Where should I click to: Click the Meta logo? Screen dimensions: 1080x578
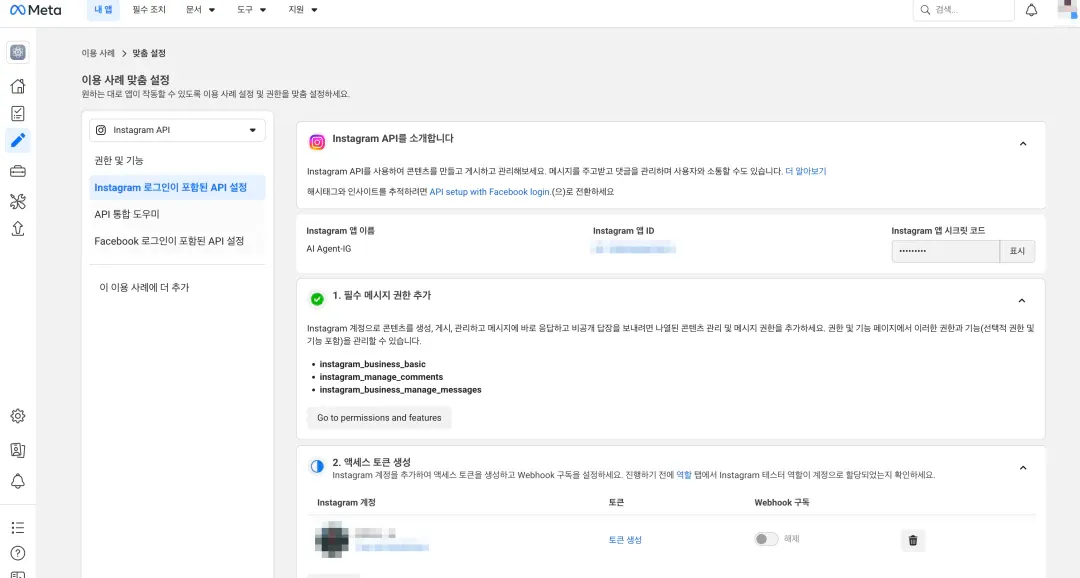tap(35, 10)
